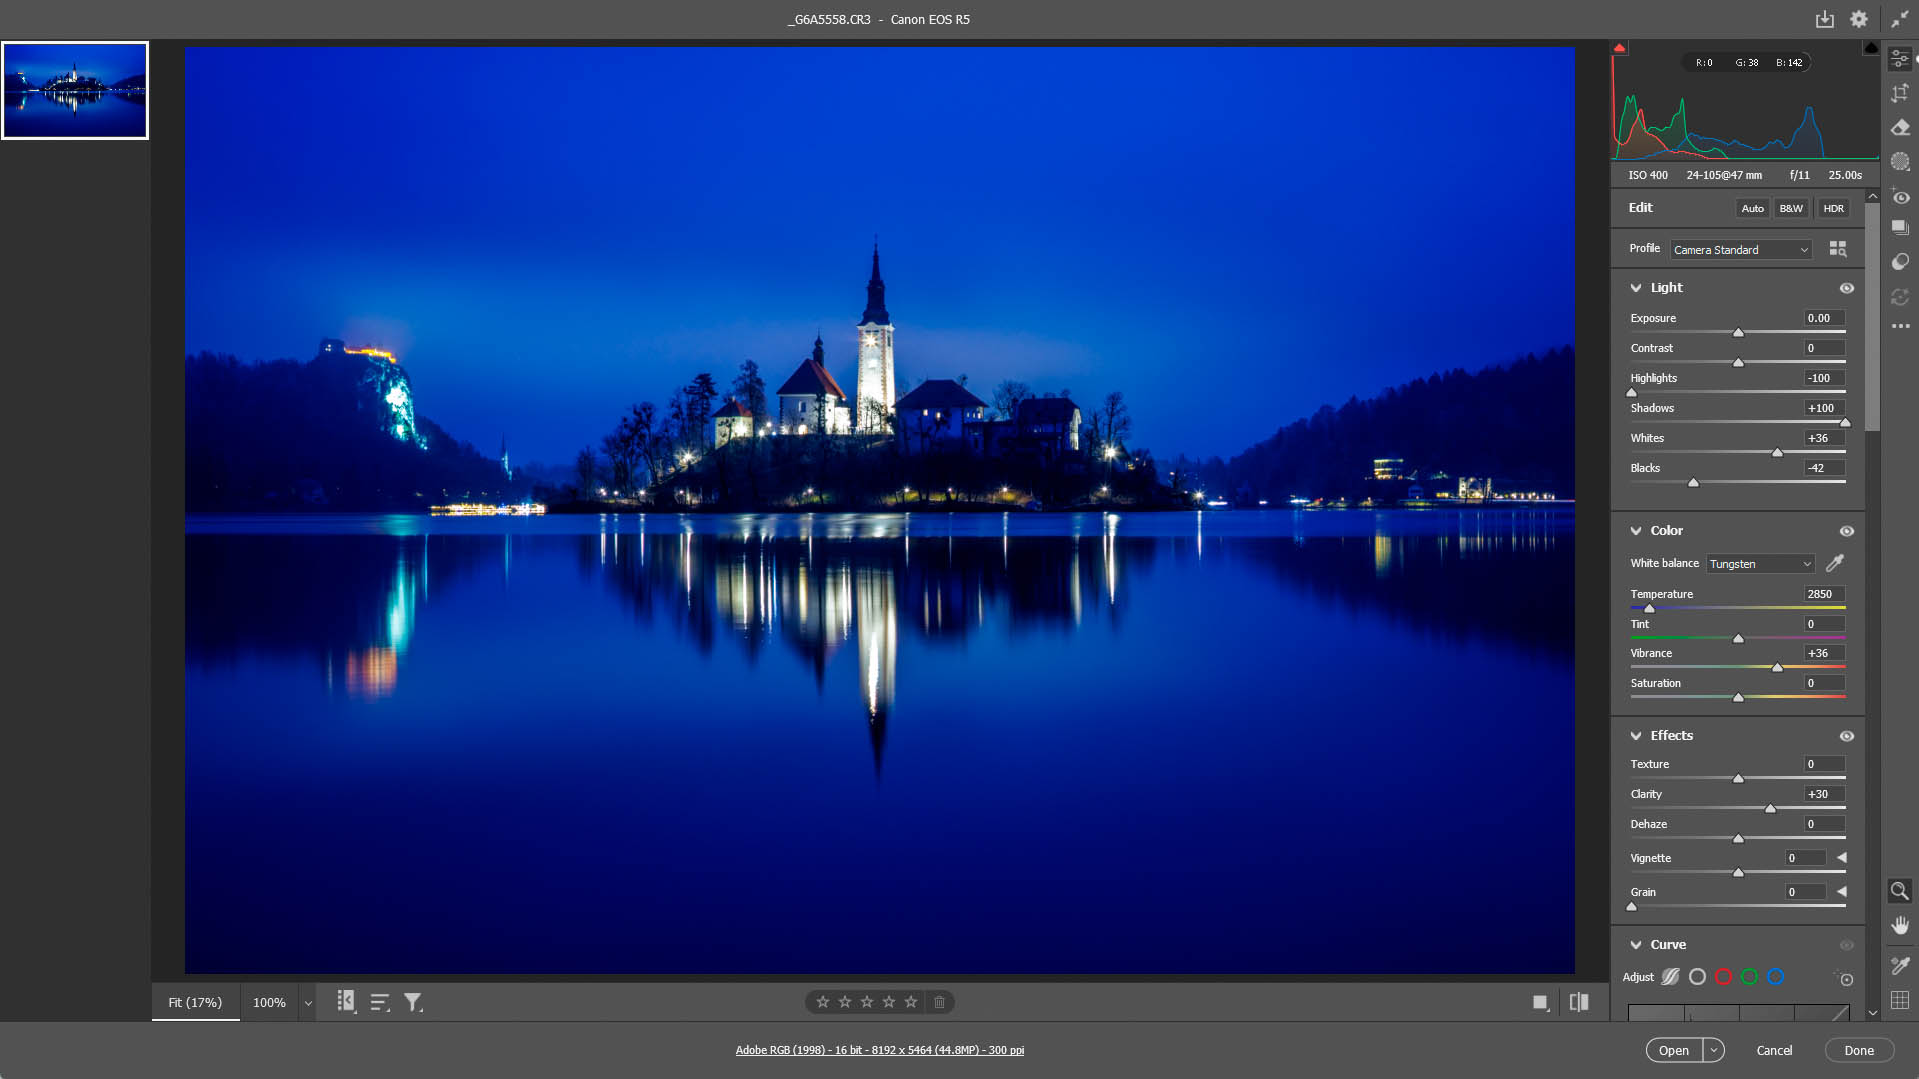Viewport: 1919px width, 1079px height.
Task: Select the Hand tool
Action: [1900, 925]
